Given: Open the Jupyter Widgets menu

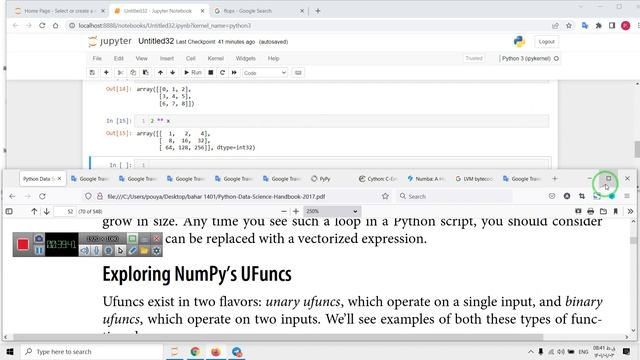Looking at the screenshot, I should [x=245, y=58].
